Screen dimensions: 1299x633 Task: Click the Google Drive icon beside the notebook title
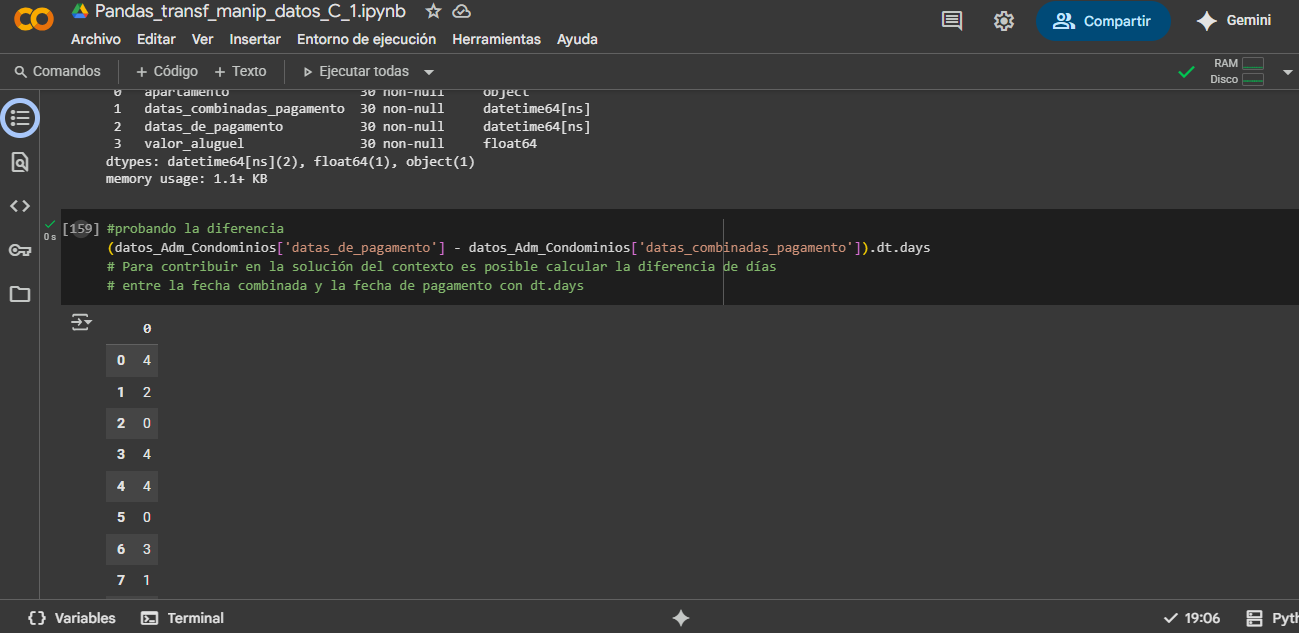(80, 11)
